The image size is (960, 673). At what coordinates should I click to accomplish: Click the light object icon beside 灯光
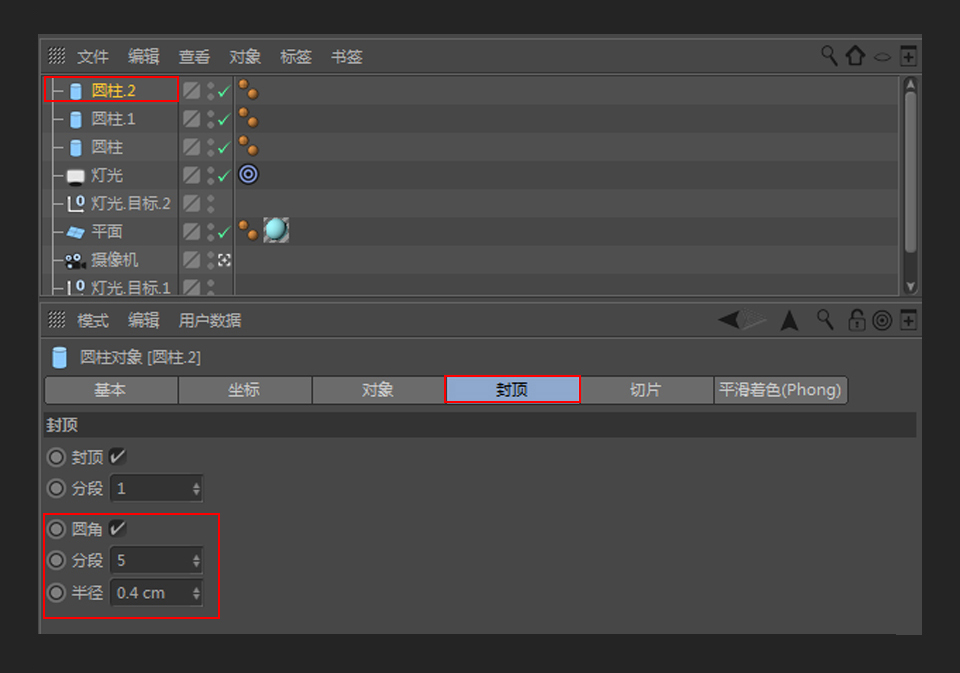tap(73, 175)
